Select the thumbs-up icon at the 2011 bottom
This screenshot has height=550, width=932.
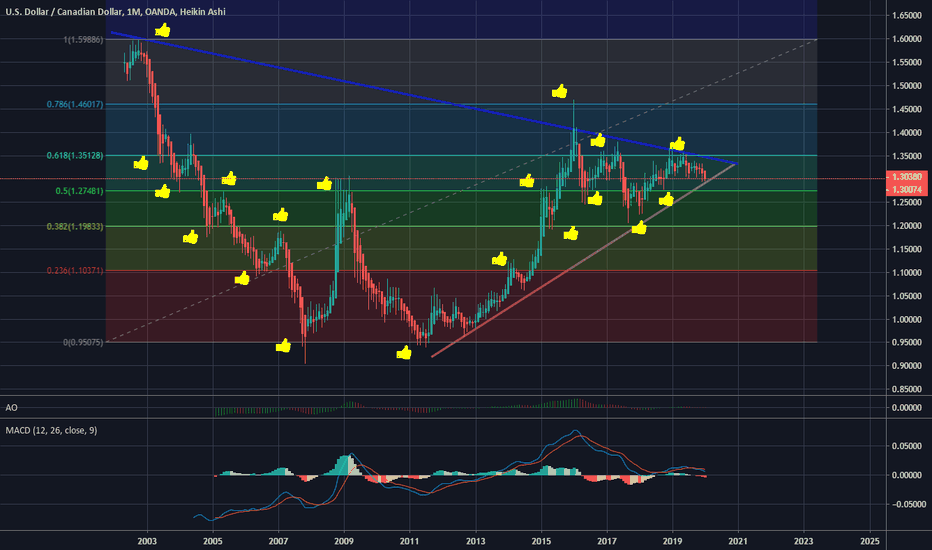coord(404,353)
